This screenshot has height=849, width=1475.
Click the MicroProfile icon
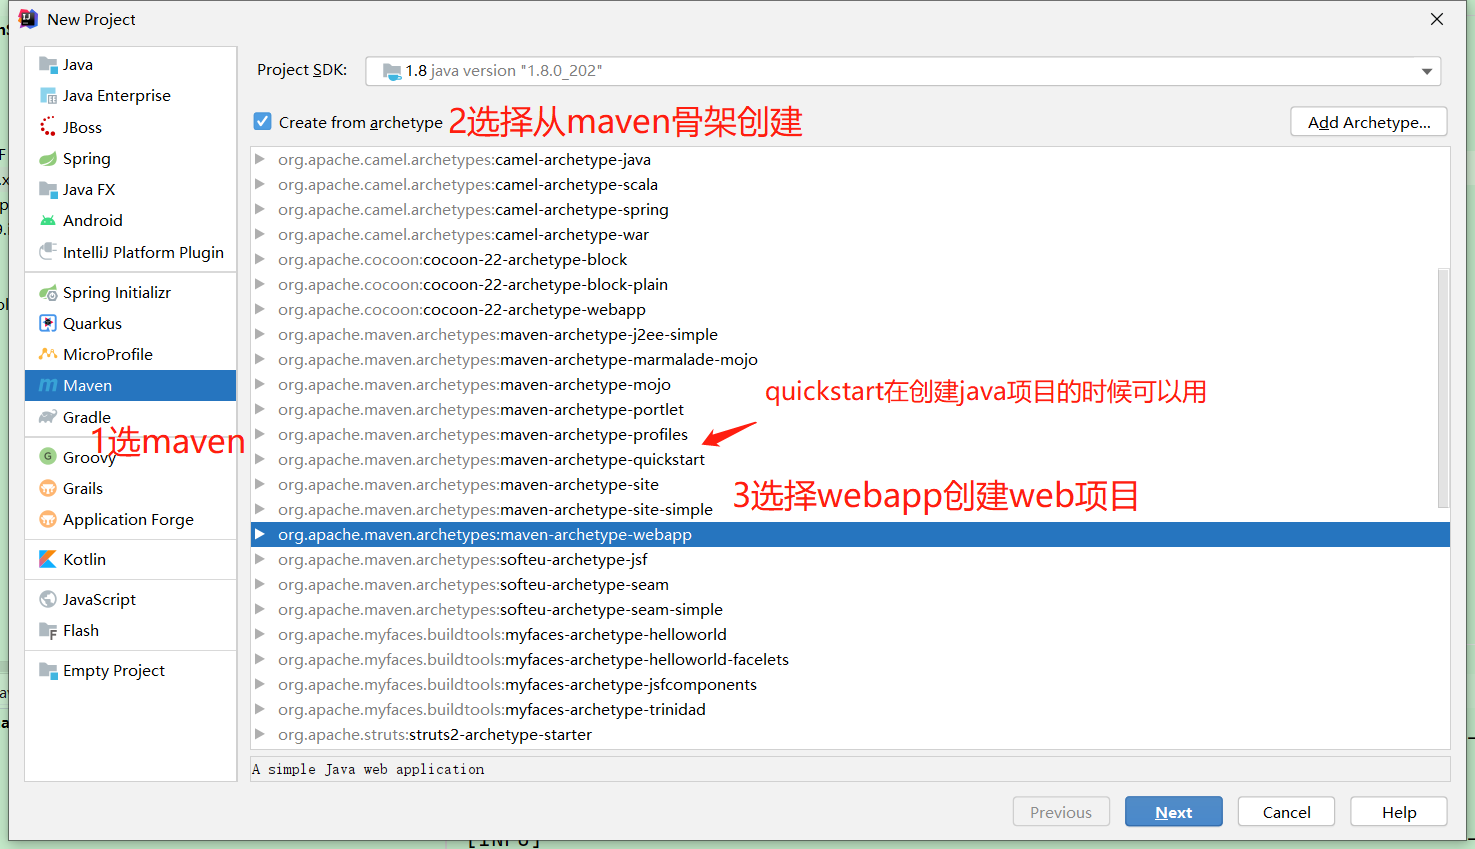(48, 354)
